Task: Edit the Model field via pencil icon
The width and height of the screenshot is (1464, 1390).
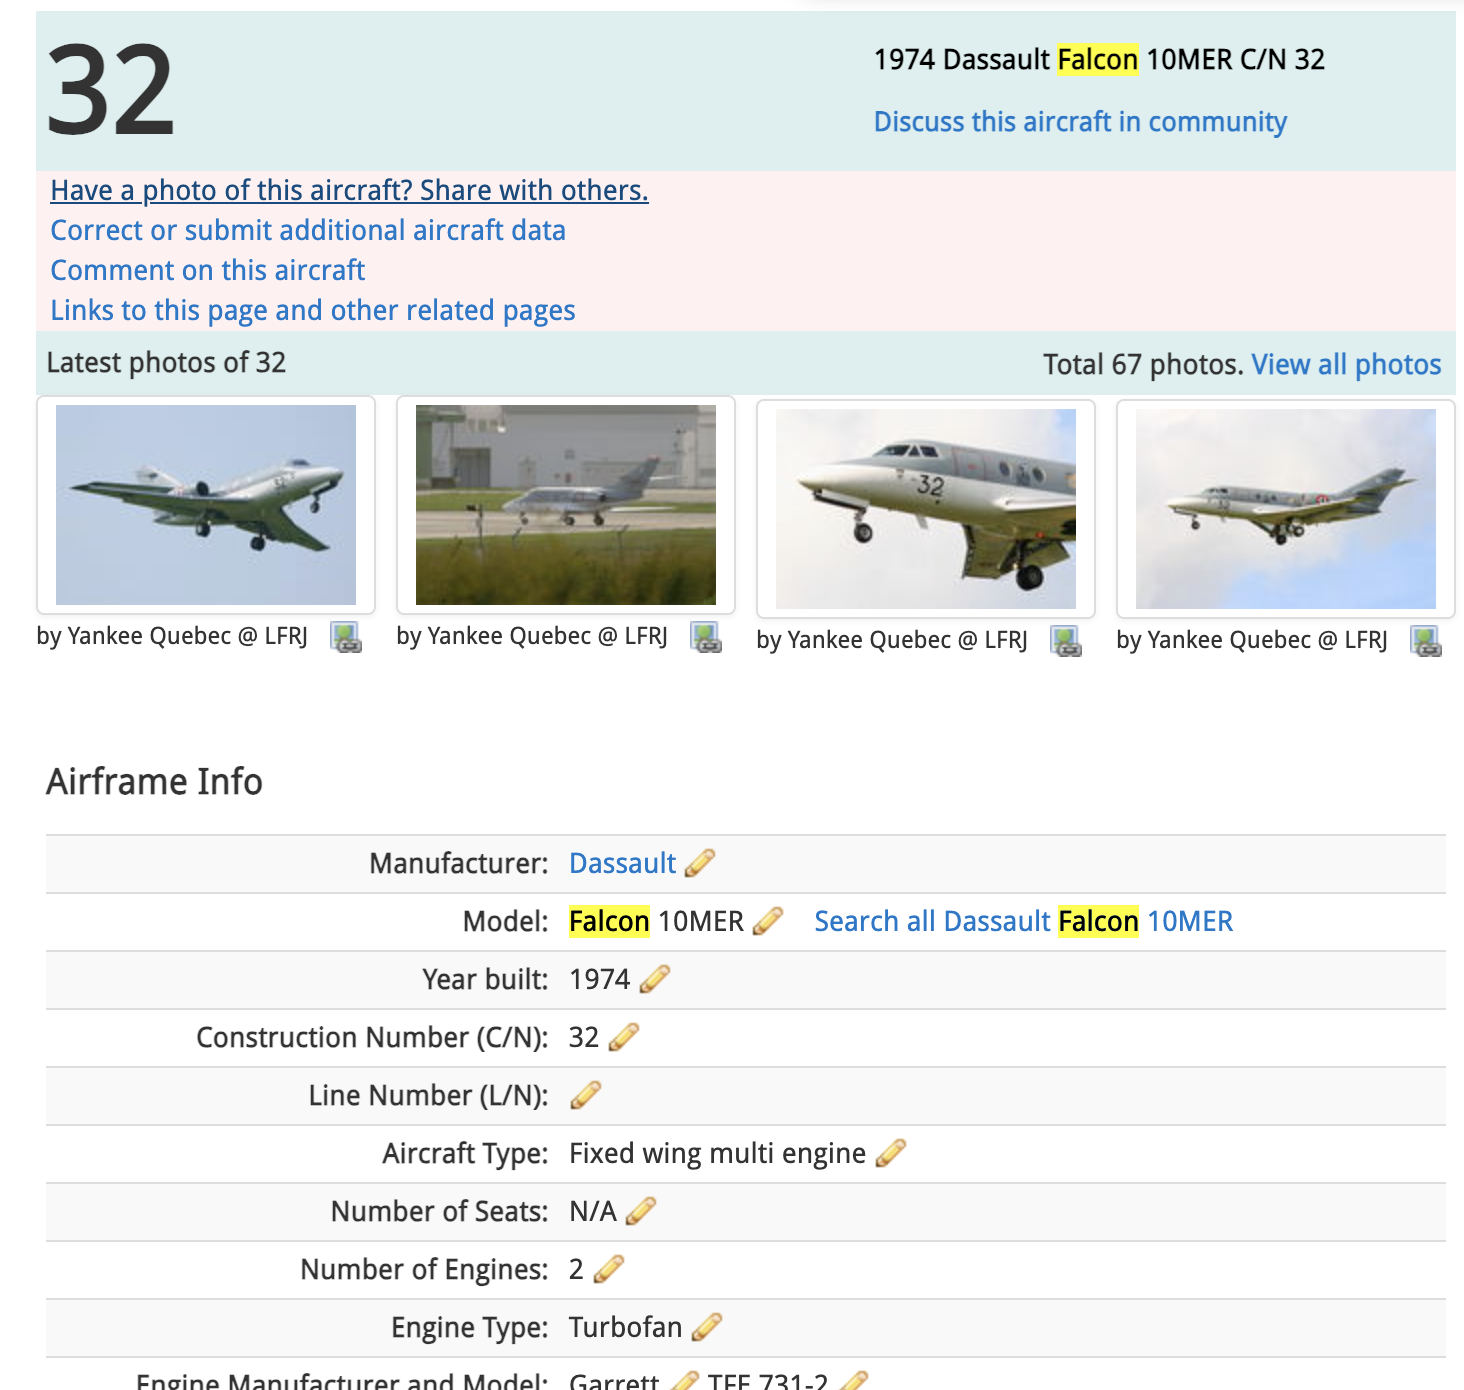Action: tap(767, 921)
